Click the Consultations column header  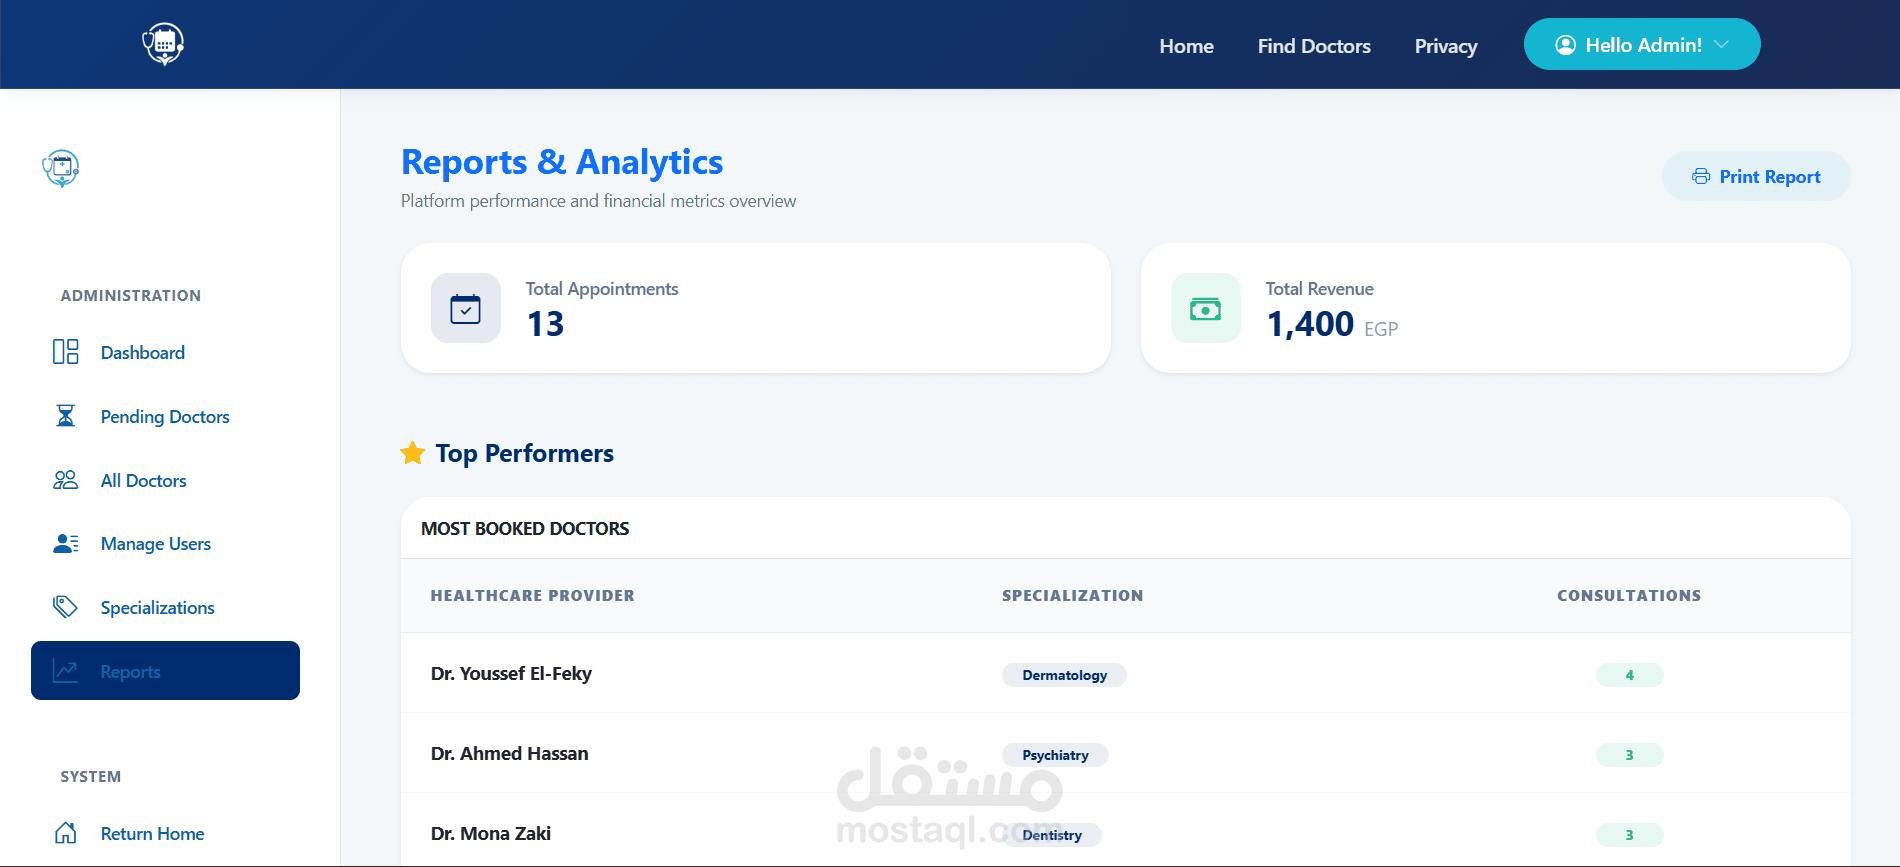pos(1629,595)
